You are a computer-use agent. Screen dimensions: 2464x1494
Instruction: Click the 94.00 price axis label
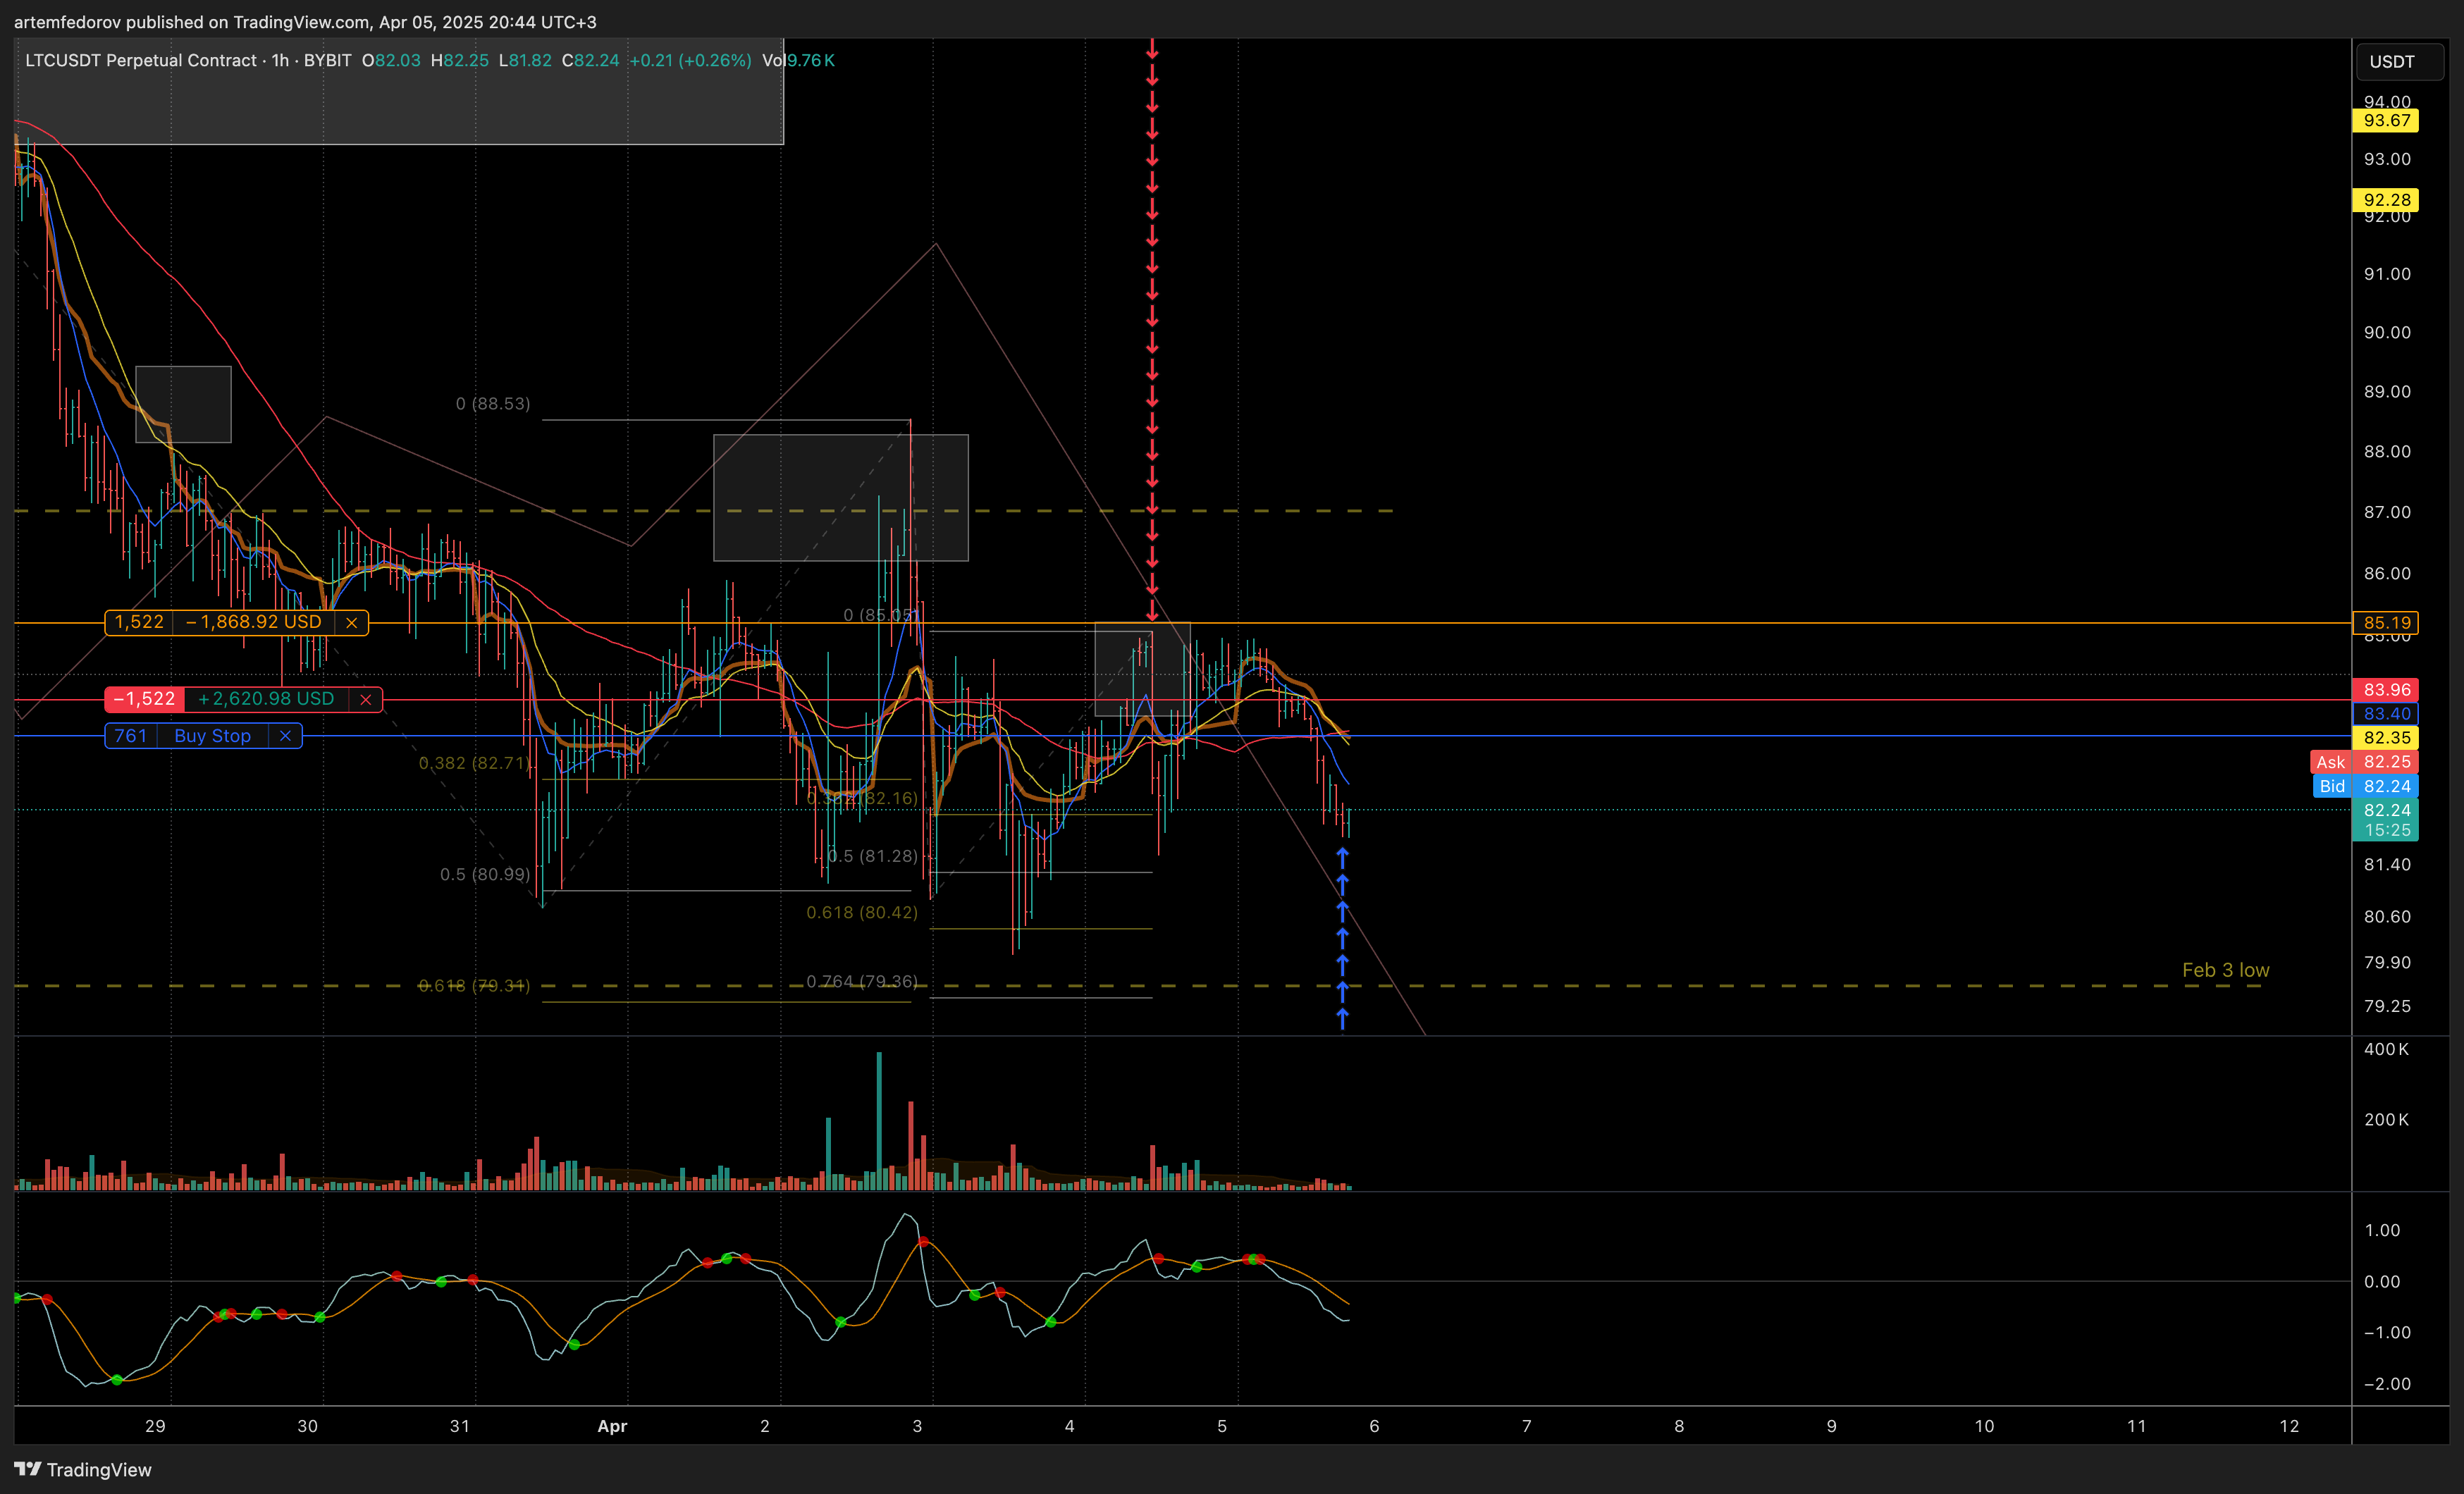(2387, 102)
